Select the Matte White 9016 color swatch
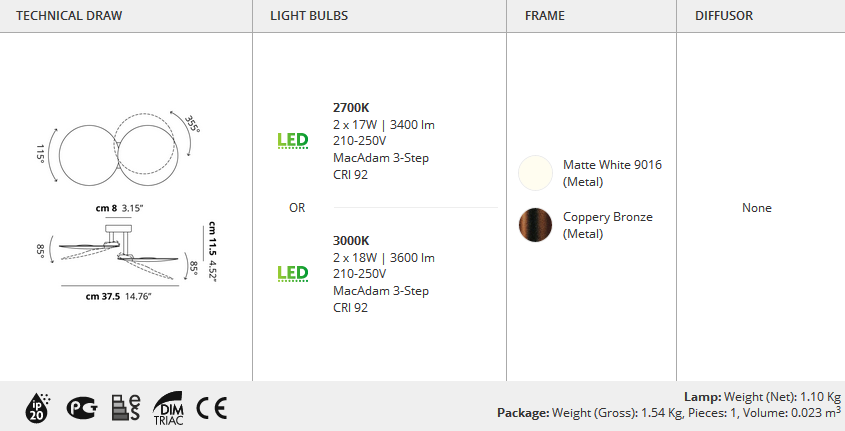The height and width of the screenshot is (431, 845). [535, 173]
